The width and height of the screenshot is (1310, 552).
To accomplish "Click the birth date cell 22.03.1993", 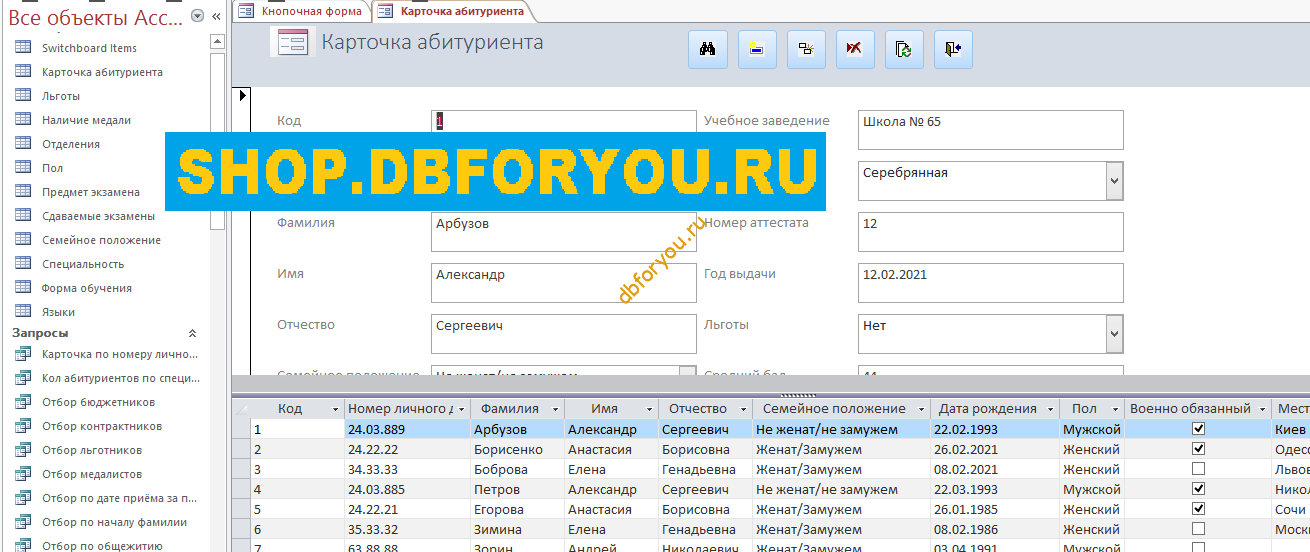I will [994, 490].
